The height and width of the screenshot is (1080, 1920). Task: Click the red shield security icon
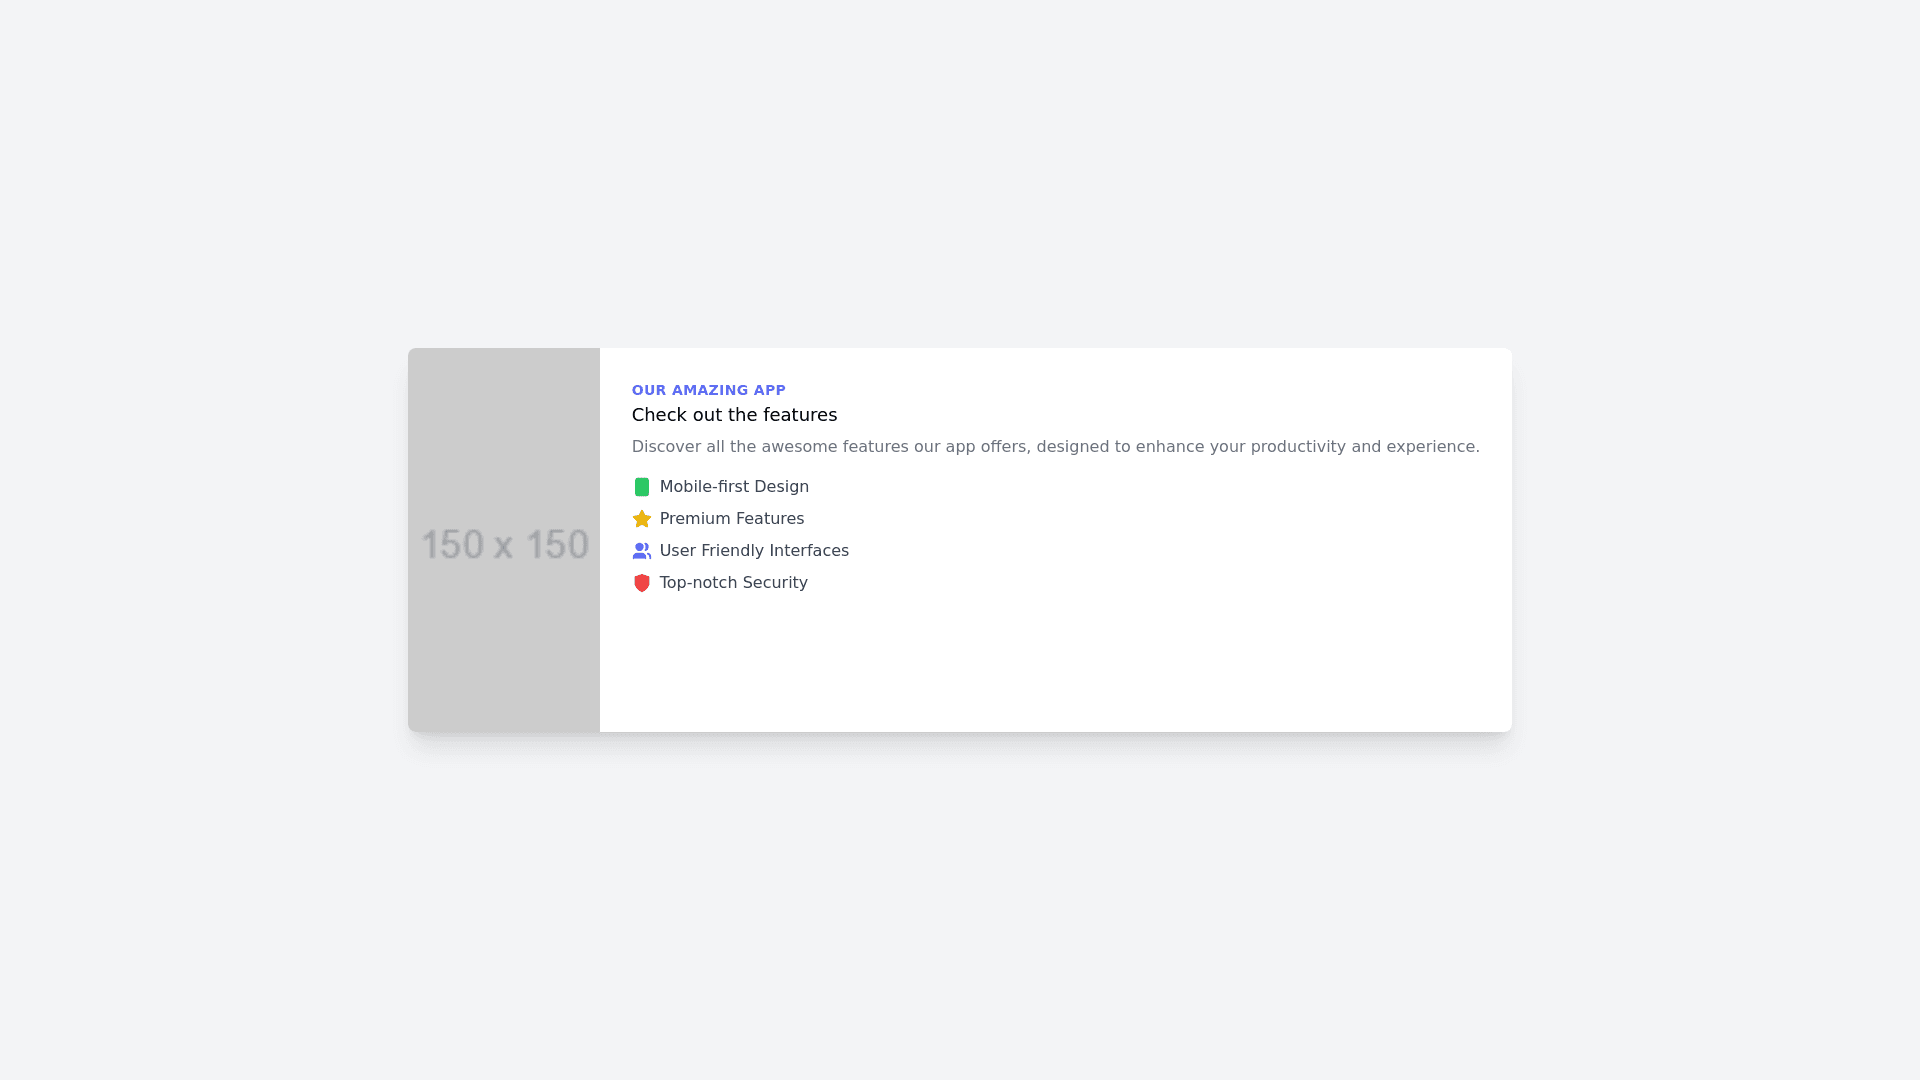click(642, 583)
